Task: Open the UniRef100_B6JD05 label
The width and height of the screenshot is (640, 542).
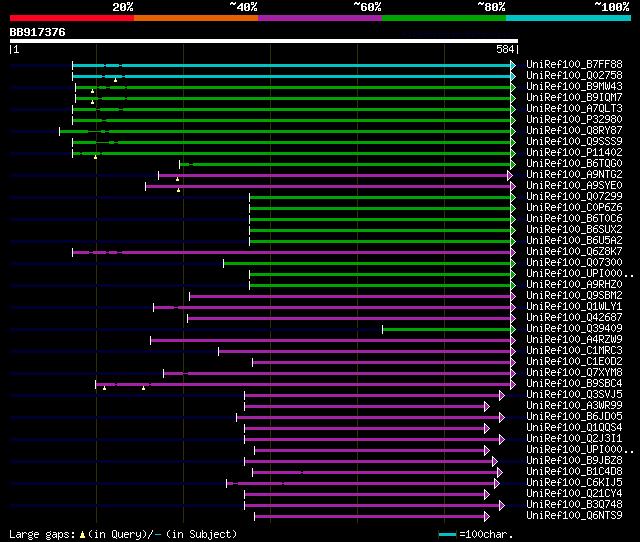Action: point(574,417)
